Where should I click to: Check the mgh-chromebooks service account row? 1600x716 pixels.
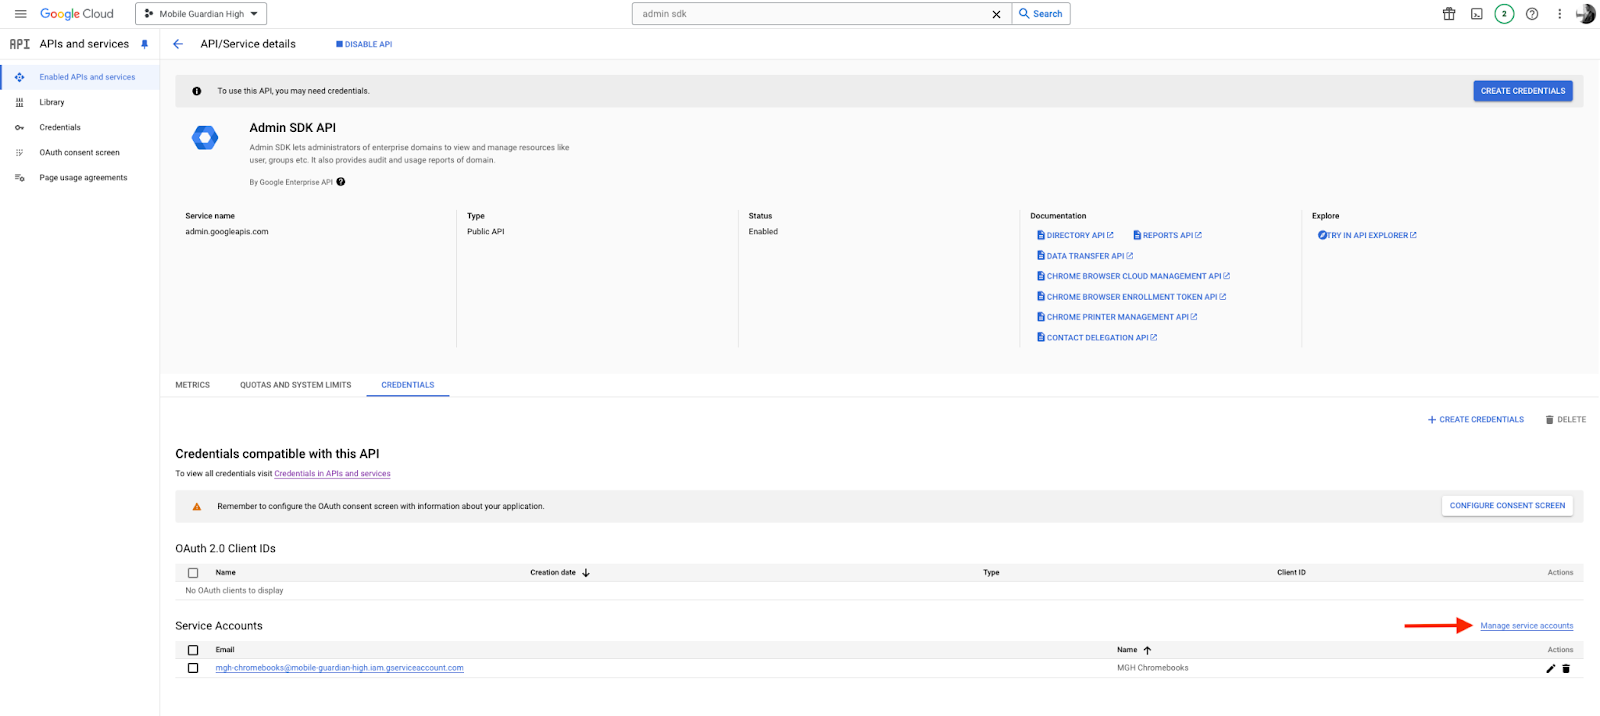(x=193, y=668)
